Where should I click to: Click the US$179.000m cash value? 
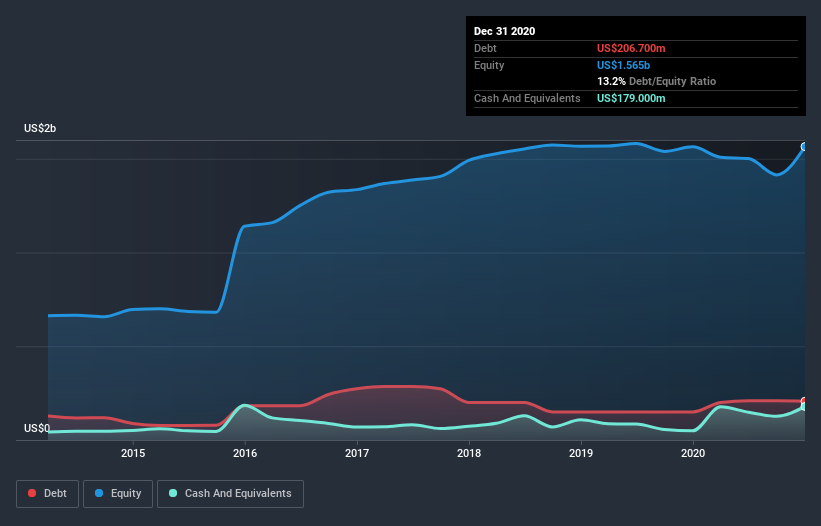tap(631, 98)
